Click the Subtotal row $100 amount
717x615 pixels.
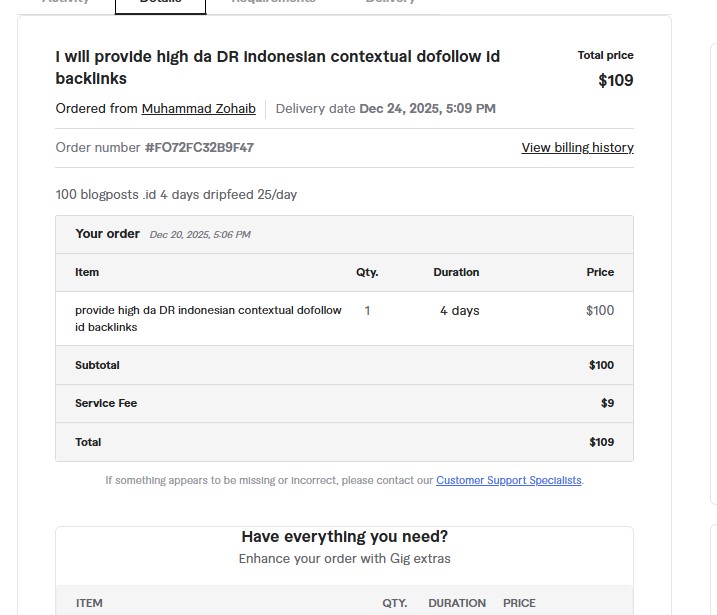pos(601,365)
